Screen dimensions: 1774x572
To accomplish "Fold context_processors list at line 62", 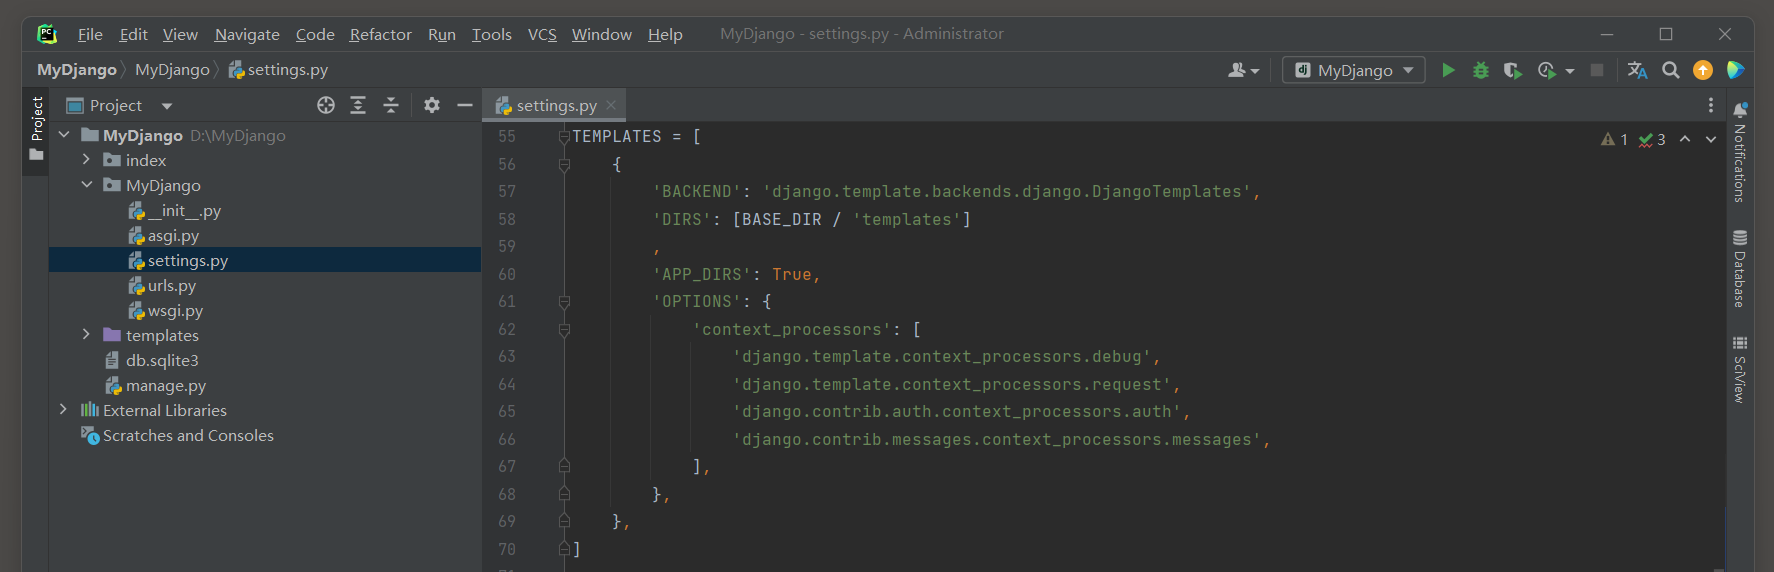I will pos(564,330).
